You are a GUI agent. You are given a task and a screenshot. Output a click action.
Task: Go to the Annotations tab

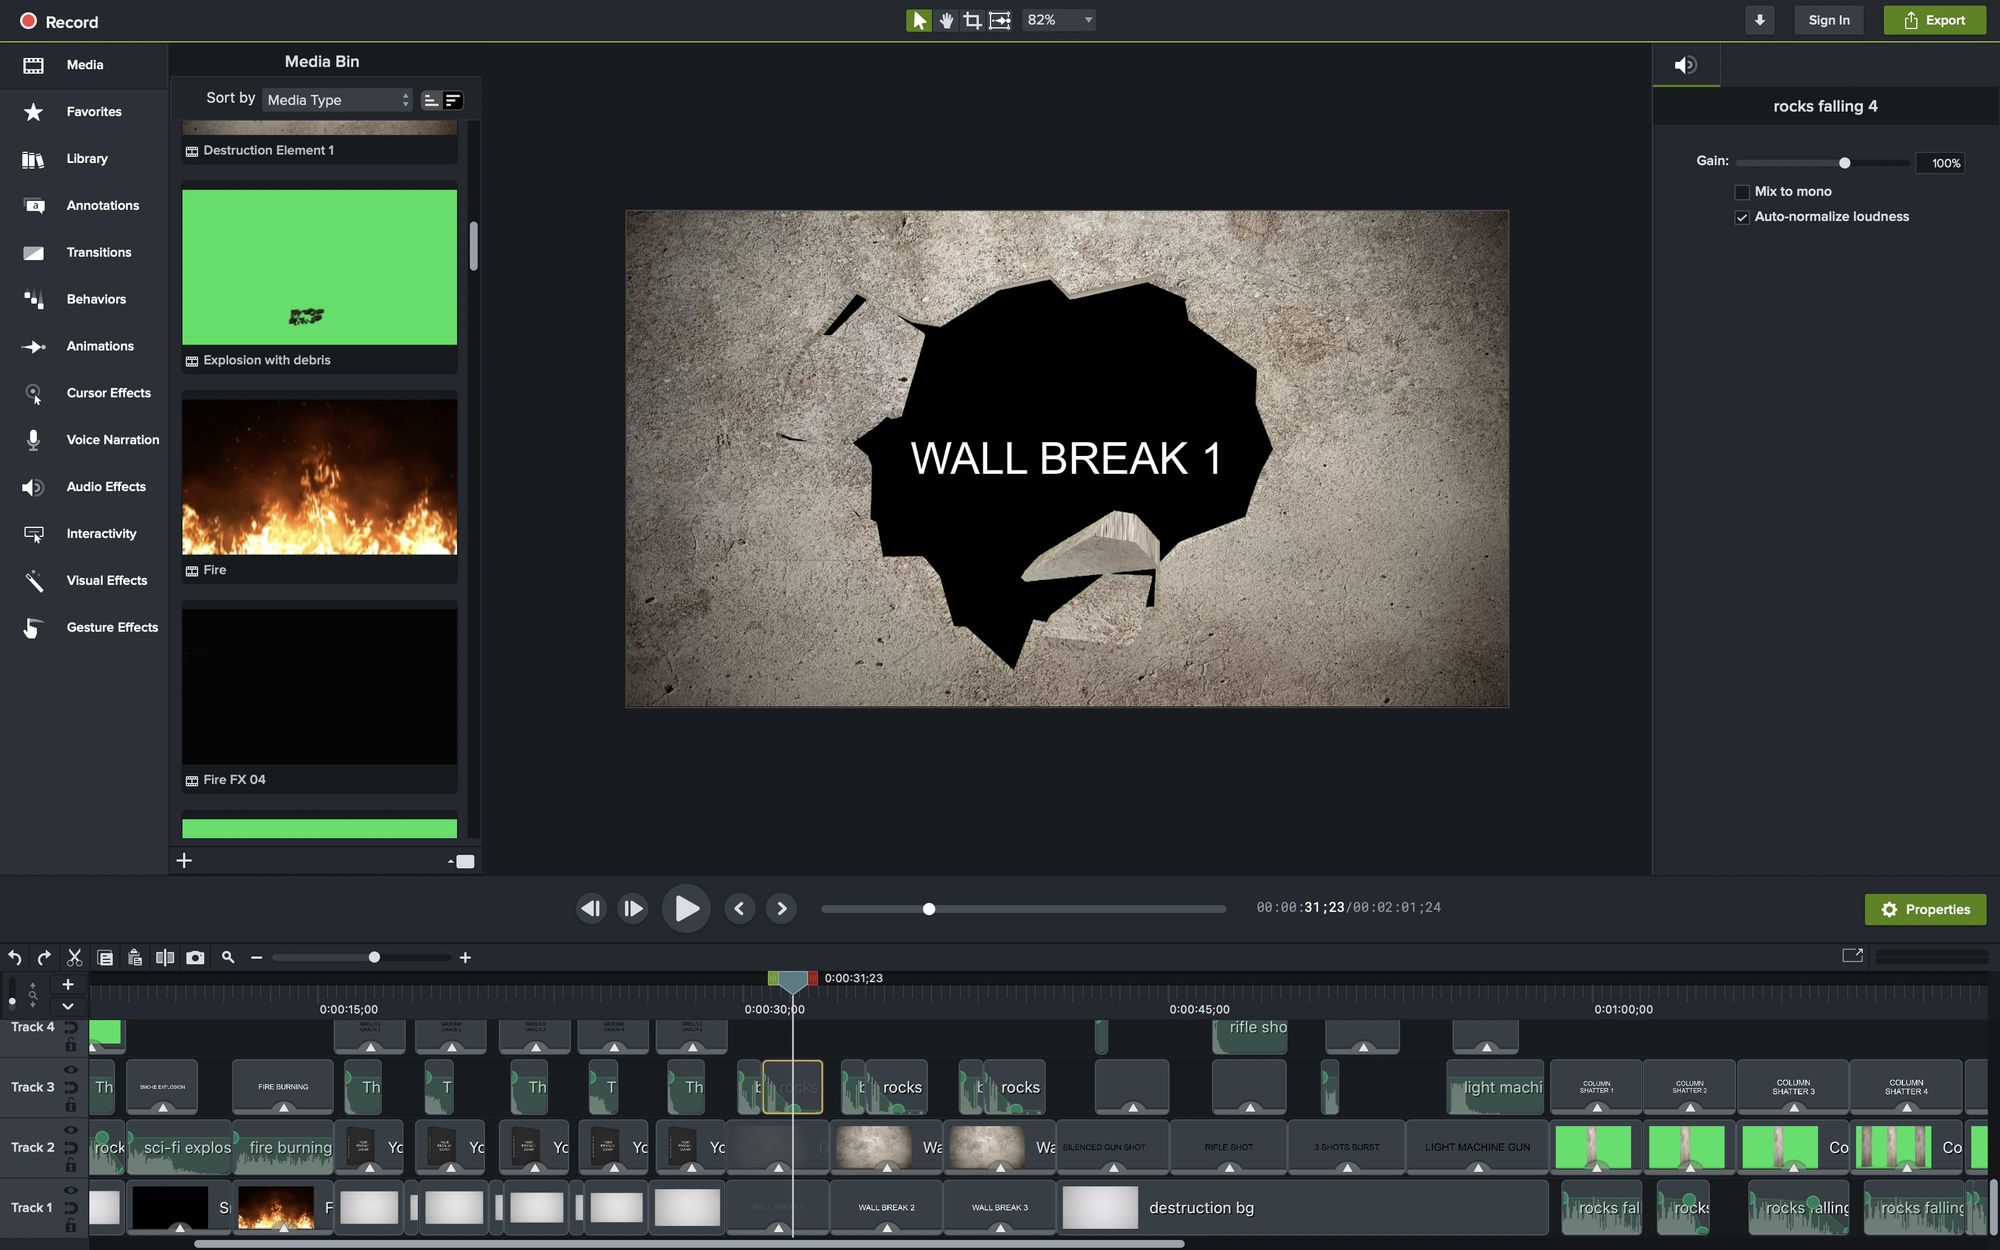(x=84, y=206)
